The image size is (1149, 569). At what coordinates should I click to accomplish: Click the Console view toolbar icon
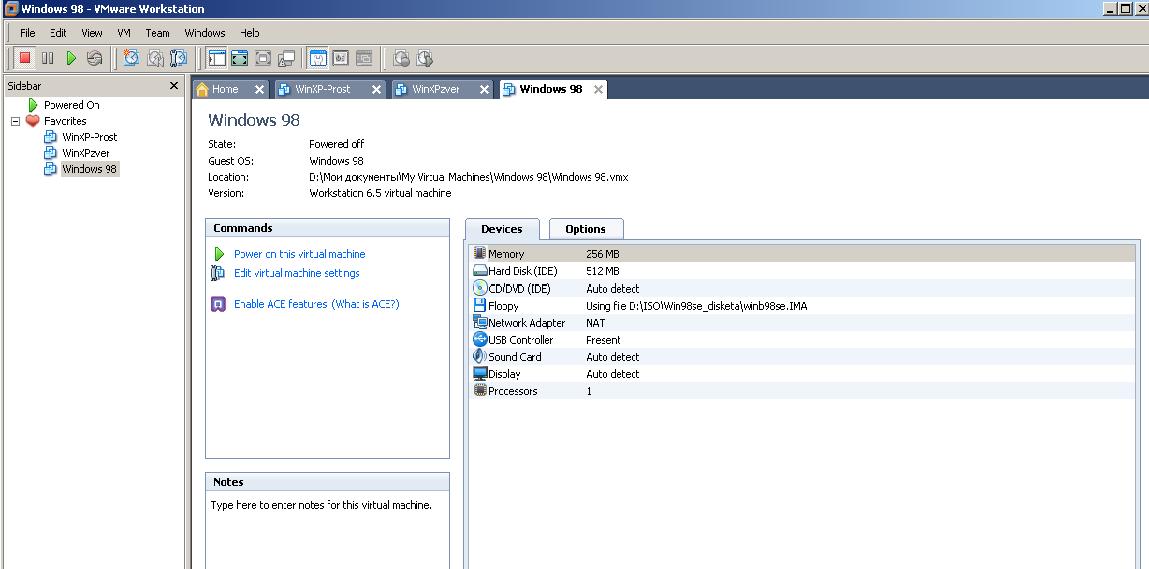pyautogui.click(x=364, y=58)
